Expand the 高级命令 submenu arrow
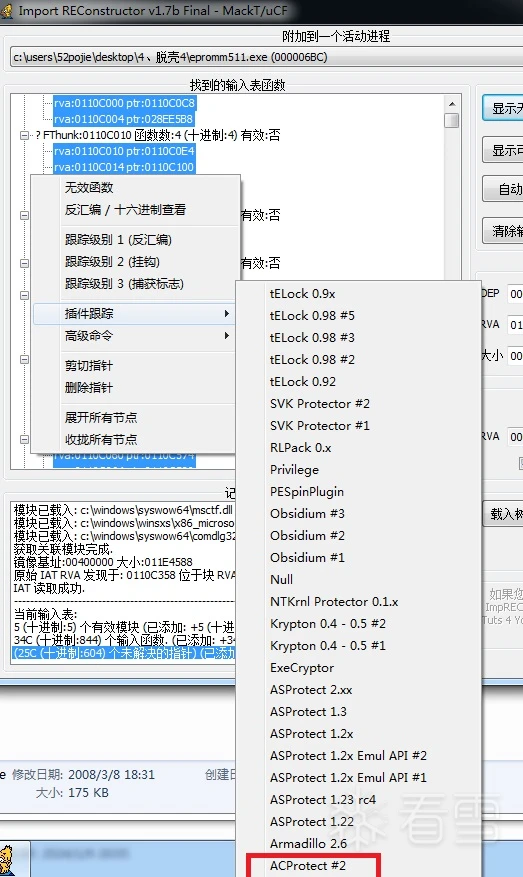Screen dimensions: 523x877 227,336
